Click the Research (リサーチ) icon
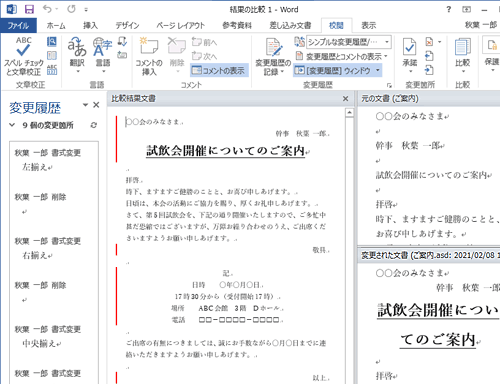 52,41
